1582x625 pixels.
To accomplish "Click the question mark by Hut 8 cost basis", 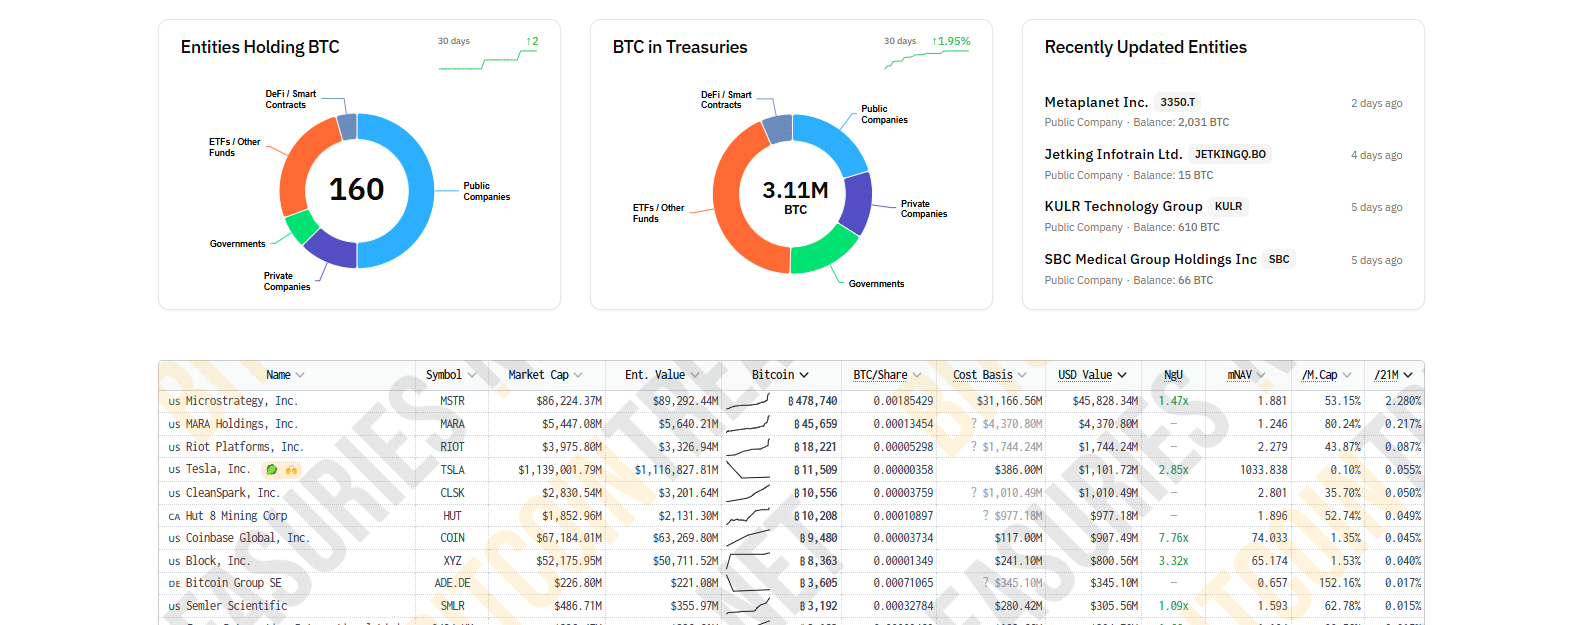I will [x=986, y=516].
